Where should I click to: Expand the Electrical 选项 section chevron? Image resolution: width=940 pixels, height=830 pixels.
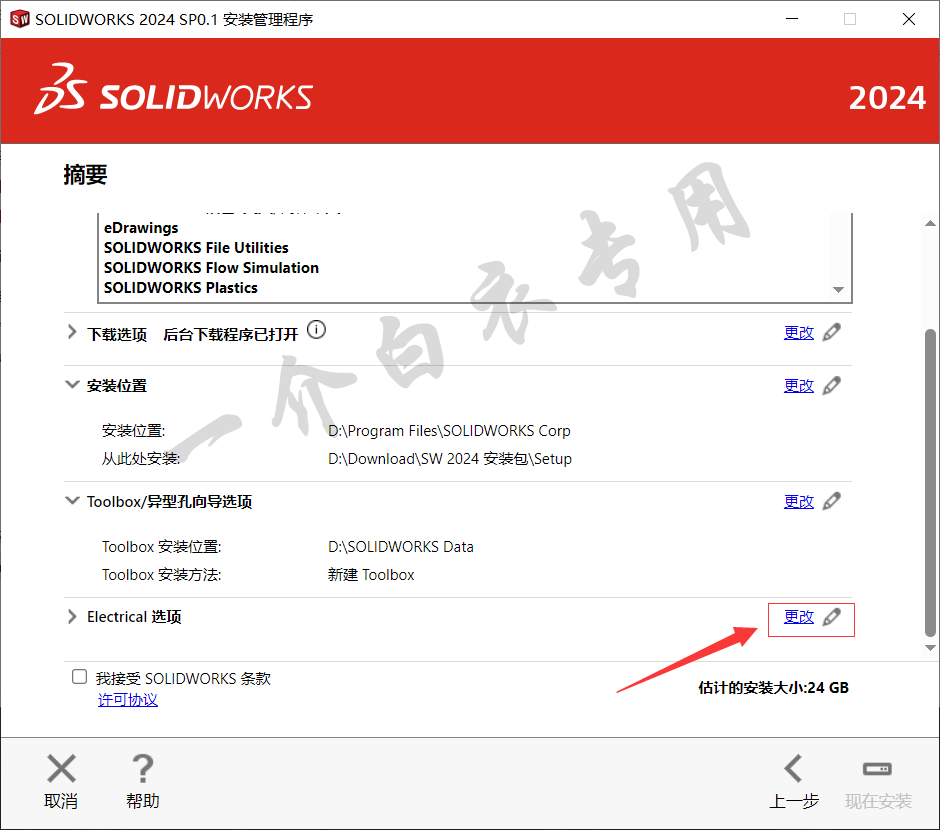tap(72, 617)
